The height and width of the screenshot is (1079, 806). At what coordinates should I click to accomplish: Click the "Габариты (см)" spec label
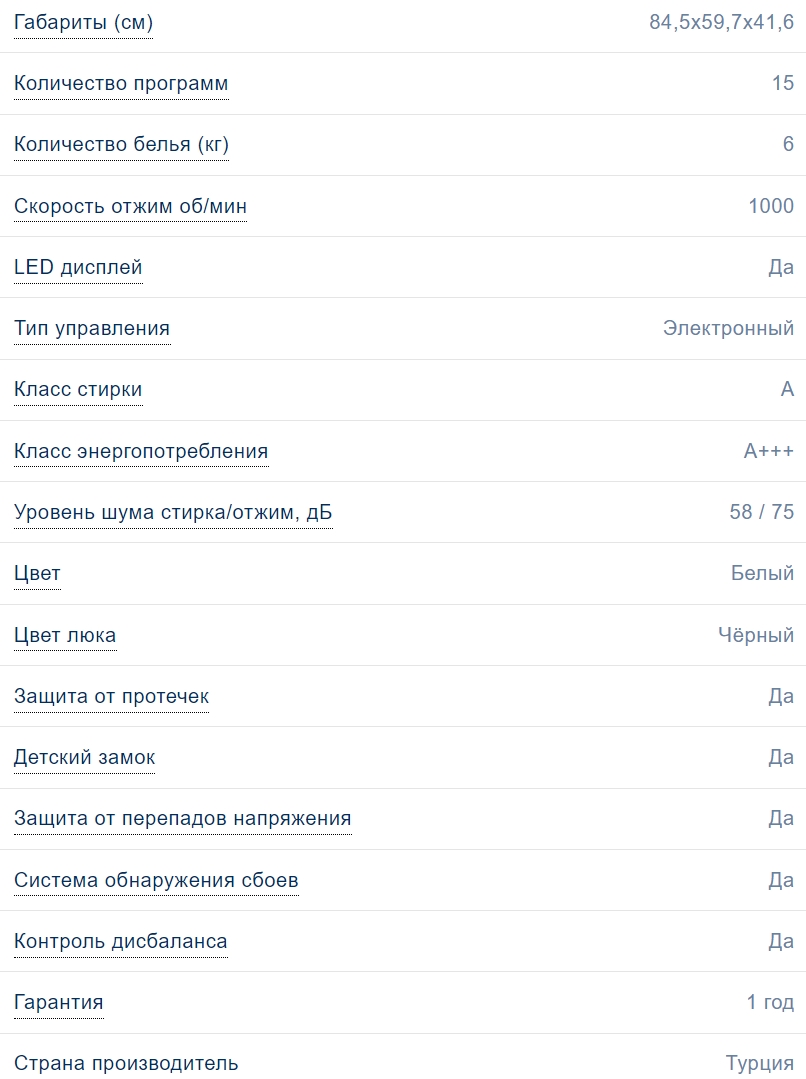tap(83, 22)
